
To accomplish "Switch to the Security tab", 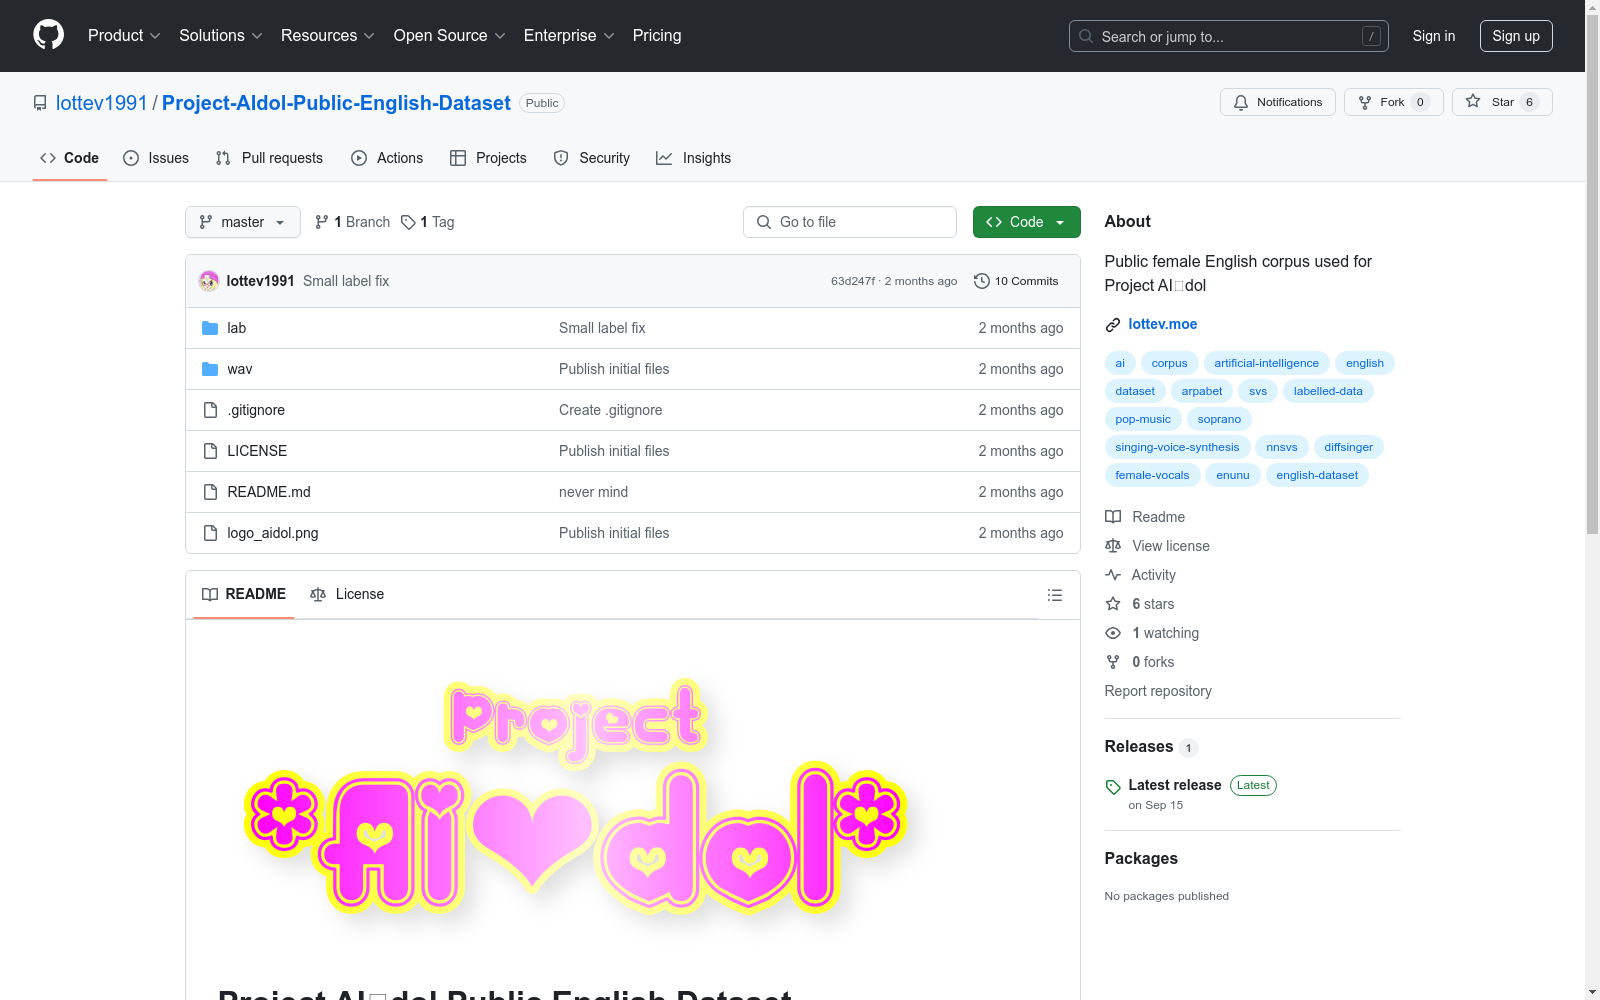I will tap(592, 158).
